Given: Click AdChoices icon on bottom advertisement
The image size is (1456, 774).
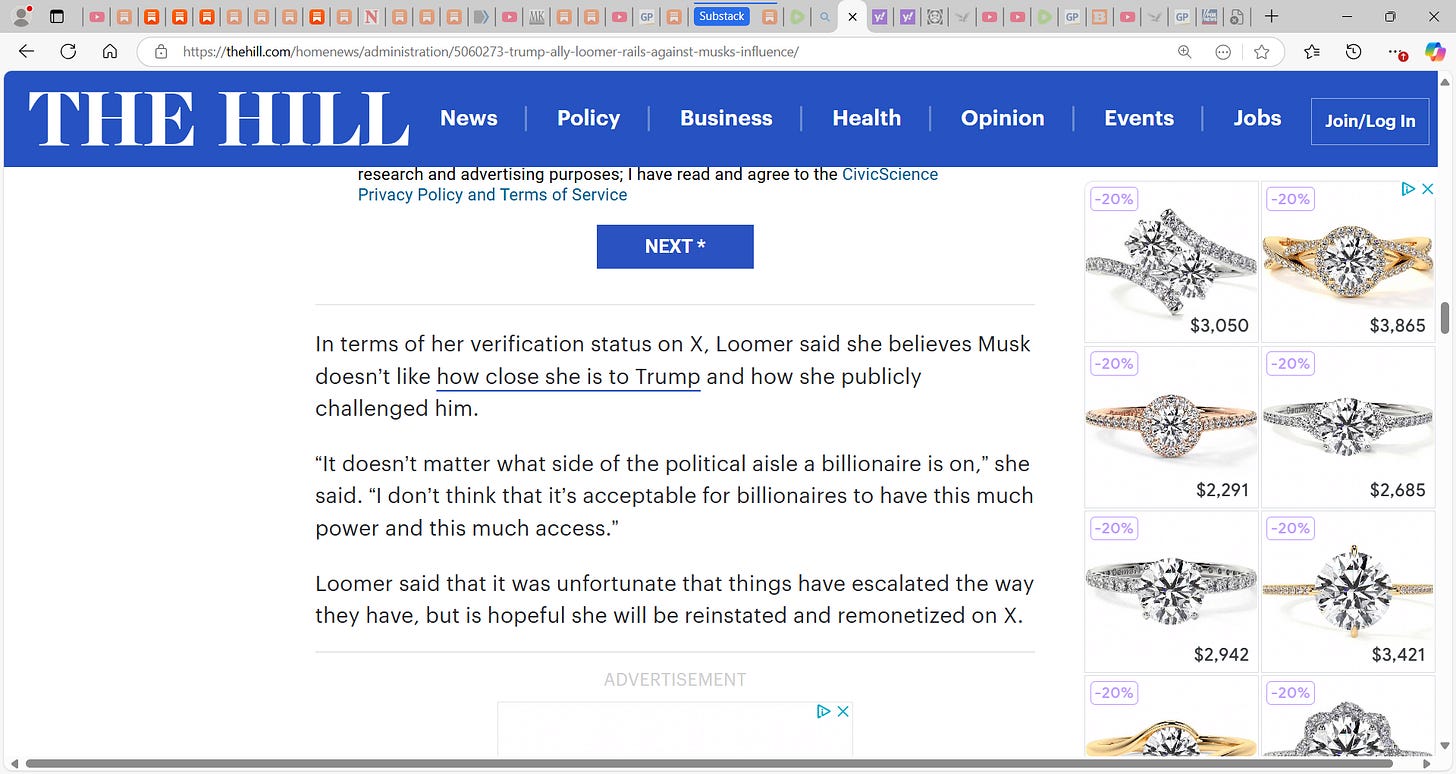Looking at the screenshot, I should pos(823,711).
